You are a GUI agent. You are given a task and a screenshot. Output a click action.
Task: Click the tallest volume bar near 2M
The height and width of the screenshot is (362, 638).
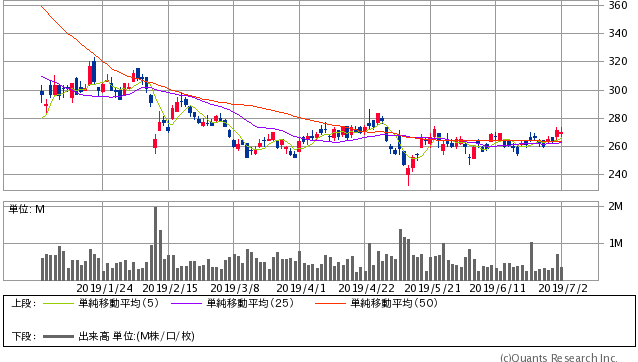pos(155,243)
